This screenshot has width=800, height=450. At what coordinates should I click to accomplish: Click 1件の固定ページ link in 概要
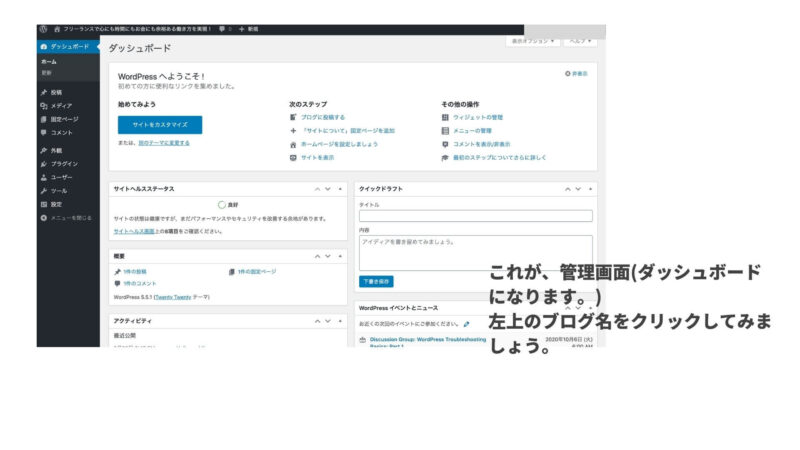coord(257,272)
